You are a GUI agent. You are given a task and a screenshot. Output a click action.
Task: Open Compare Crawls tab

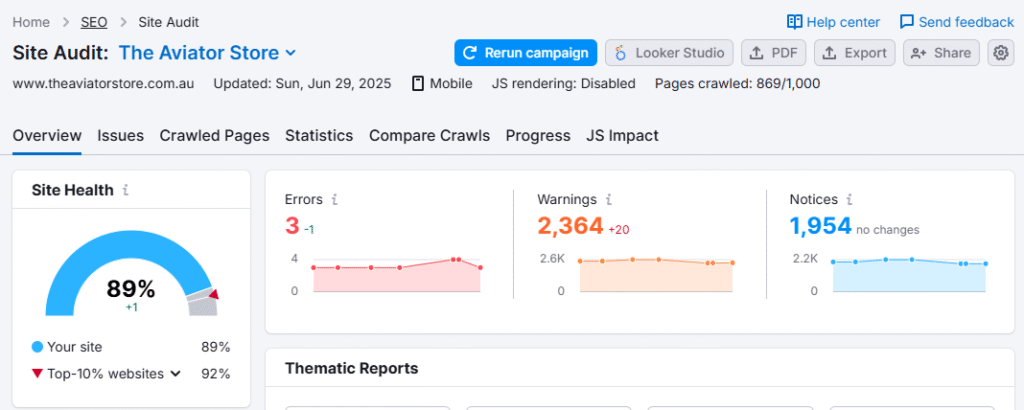pos(429,136)
